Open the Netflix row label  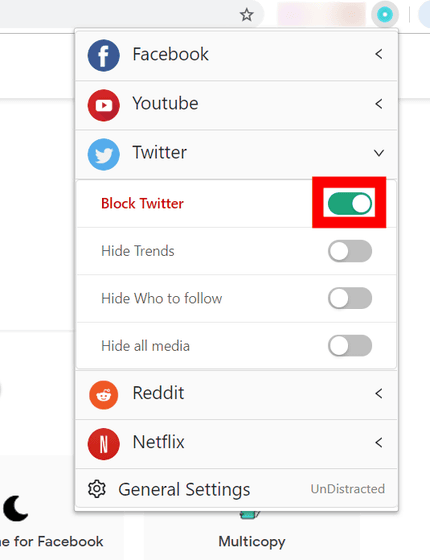tap(159, 442)
